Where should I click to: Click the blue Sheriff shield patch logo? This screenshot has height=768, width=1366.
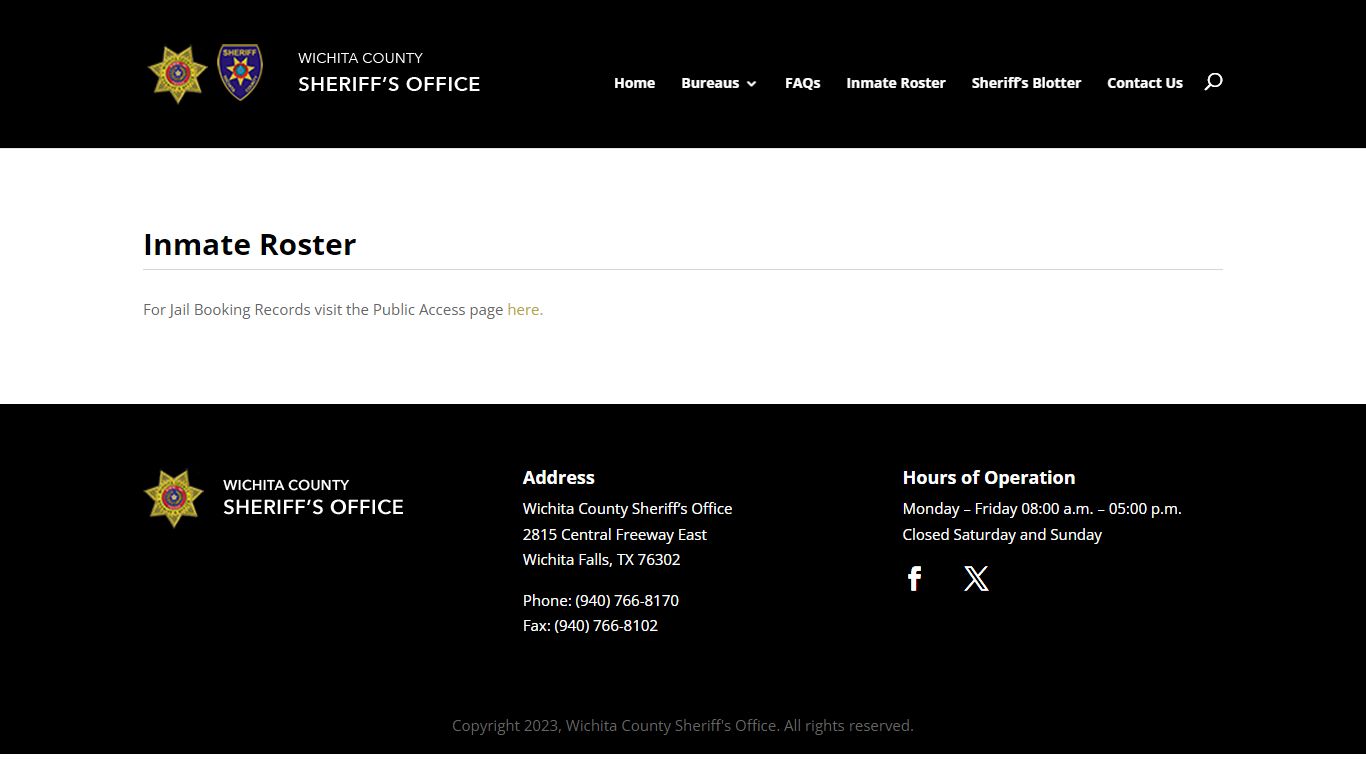coord(240,72)
